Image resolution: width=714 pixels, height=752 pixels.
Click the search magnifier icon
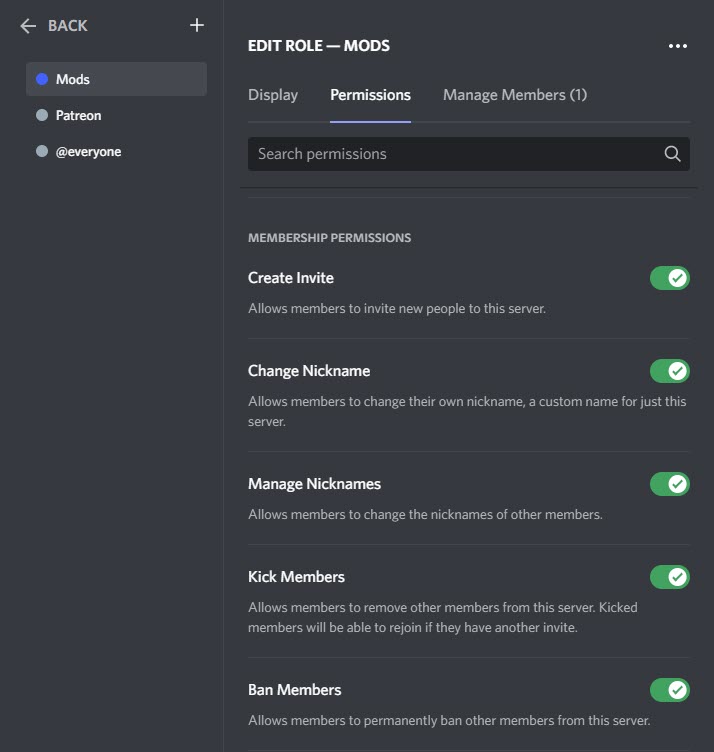tap(672, 154)
